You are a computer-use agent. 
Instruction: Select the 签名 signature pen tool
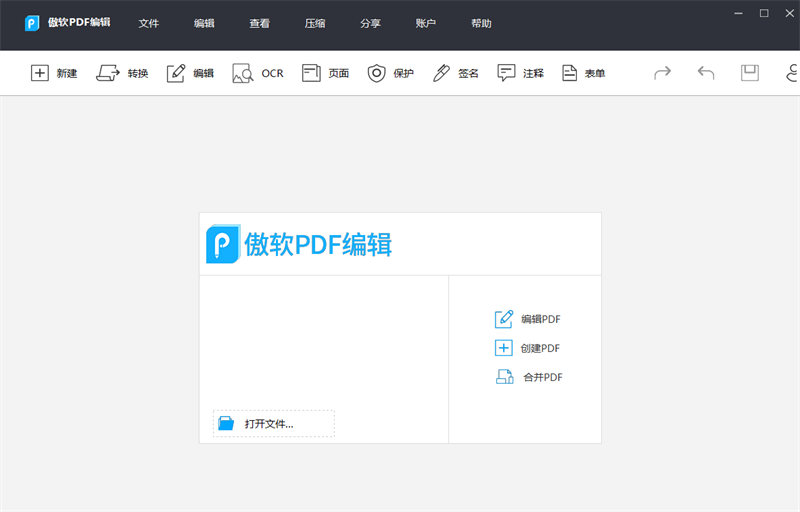point(455,73)
